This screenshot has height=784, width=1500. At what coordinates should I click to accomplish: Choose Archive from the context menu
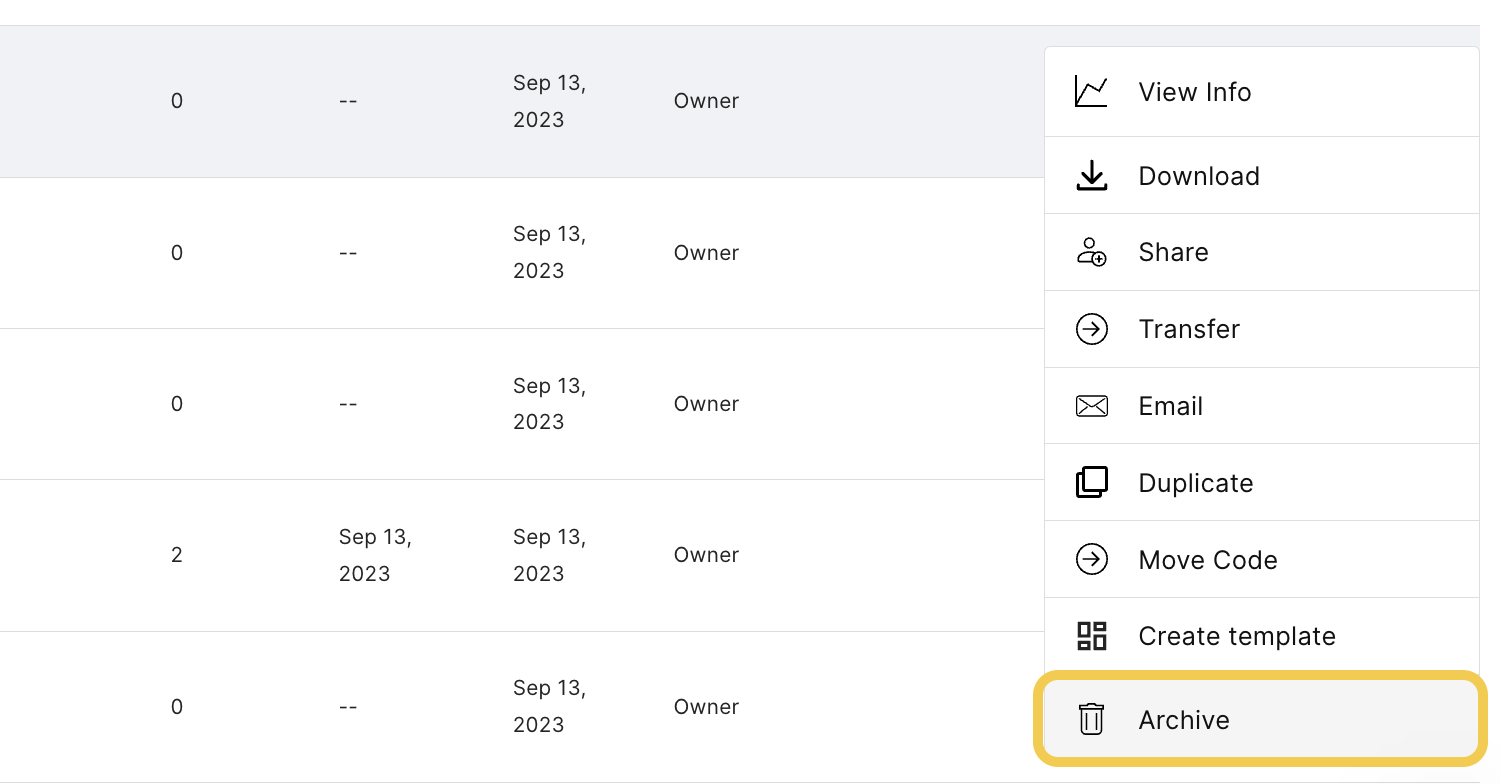click(x=1261, y=720)
